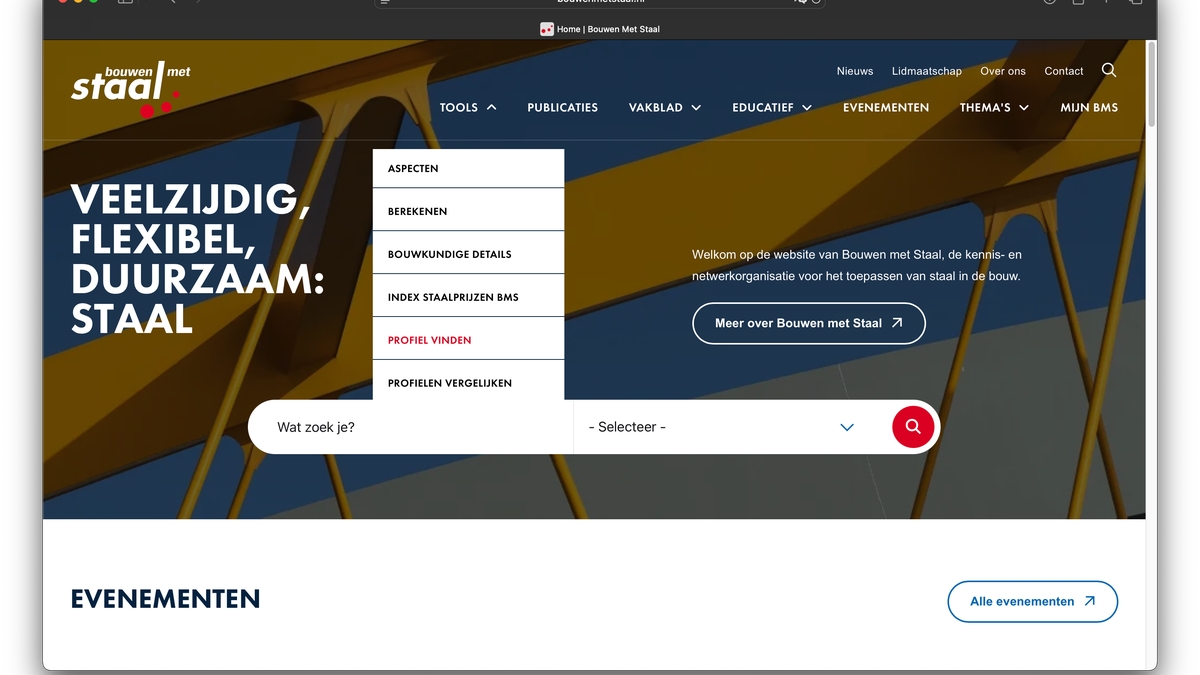Click Profiel Vinden menu entry
Image resolution: width=1200 pixels, height=675 pixels.
(x=429, y=341)
